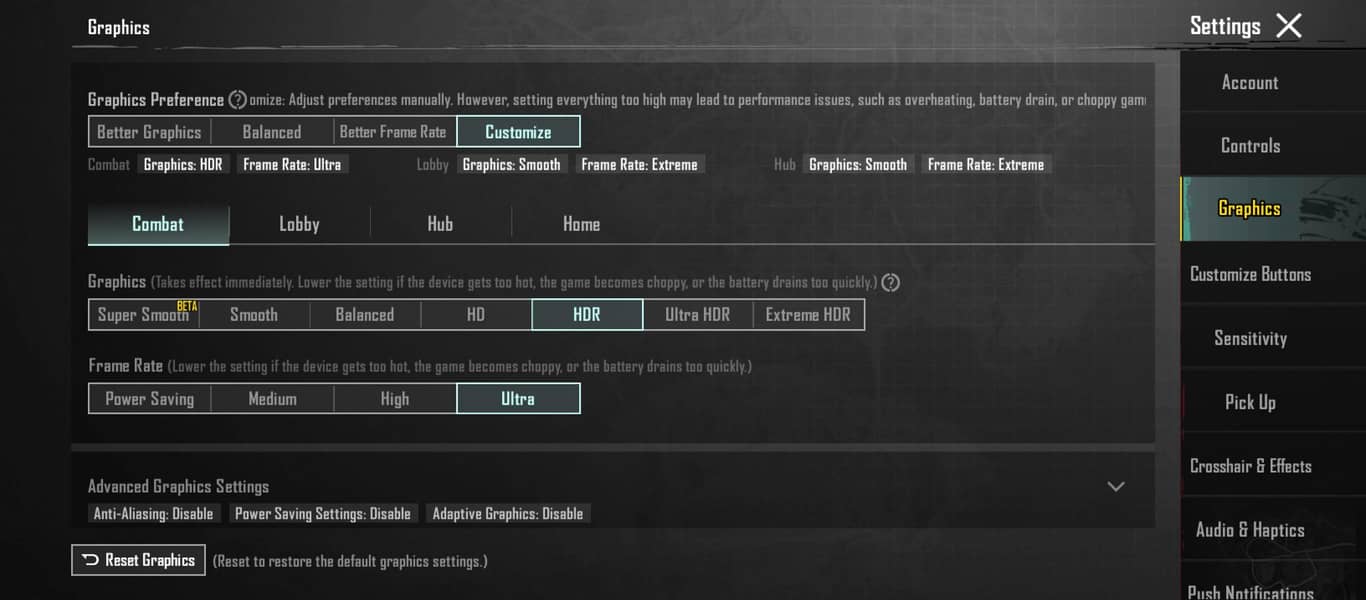Screen dimensions: 1366x600
Task: Switch to the Lobby tab
Action: (x=299, y=225)
